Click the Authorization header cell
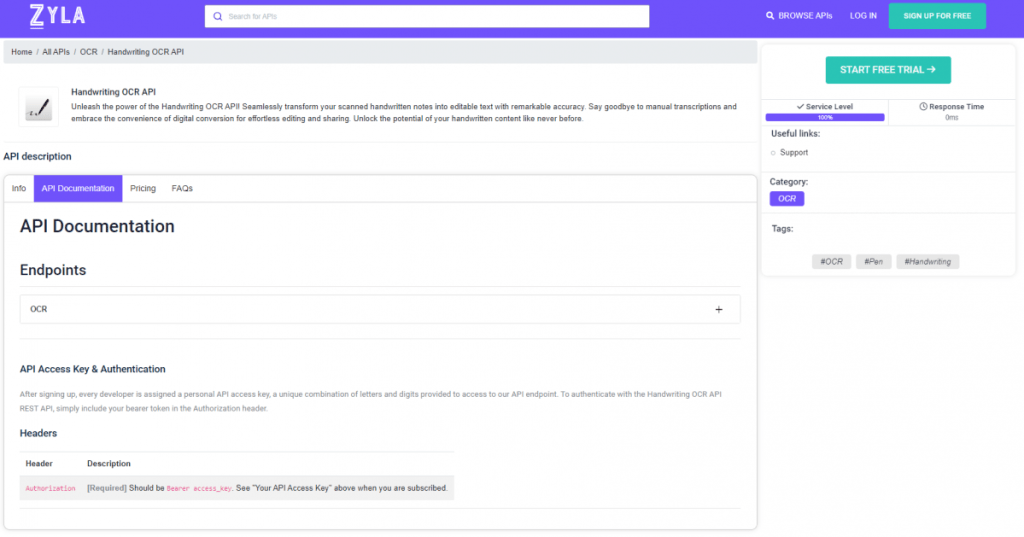Image resolution: width=1024 pixels, height=537 pixels. [x=50, y=488]
